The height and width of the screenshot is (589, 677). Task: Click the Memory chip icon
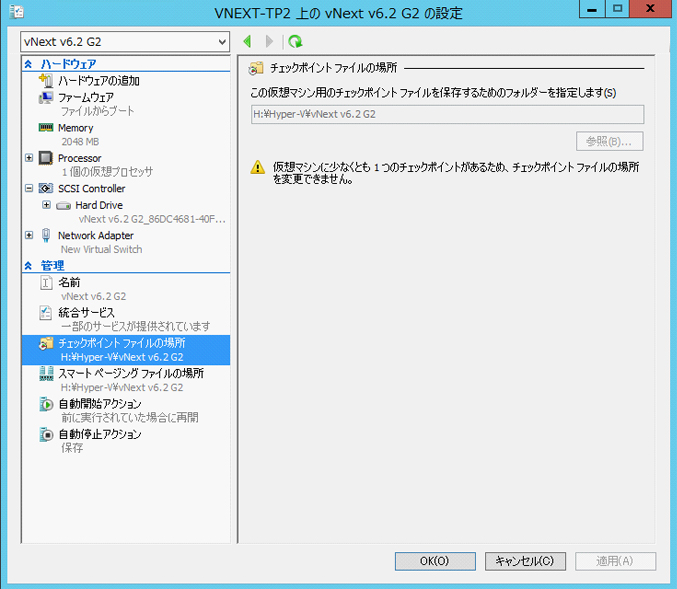coord(46,127)
